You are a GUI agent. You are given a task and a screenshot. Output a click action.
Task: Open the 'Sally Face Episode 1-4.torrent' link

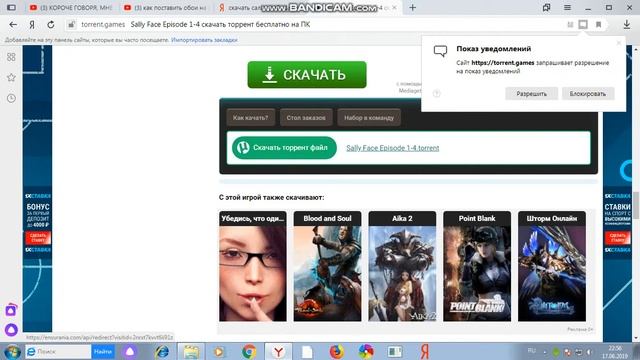click(x=393, y=148)
